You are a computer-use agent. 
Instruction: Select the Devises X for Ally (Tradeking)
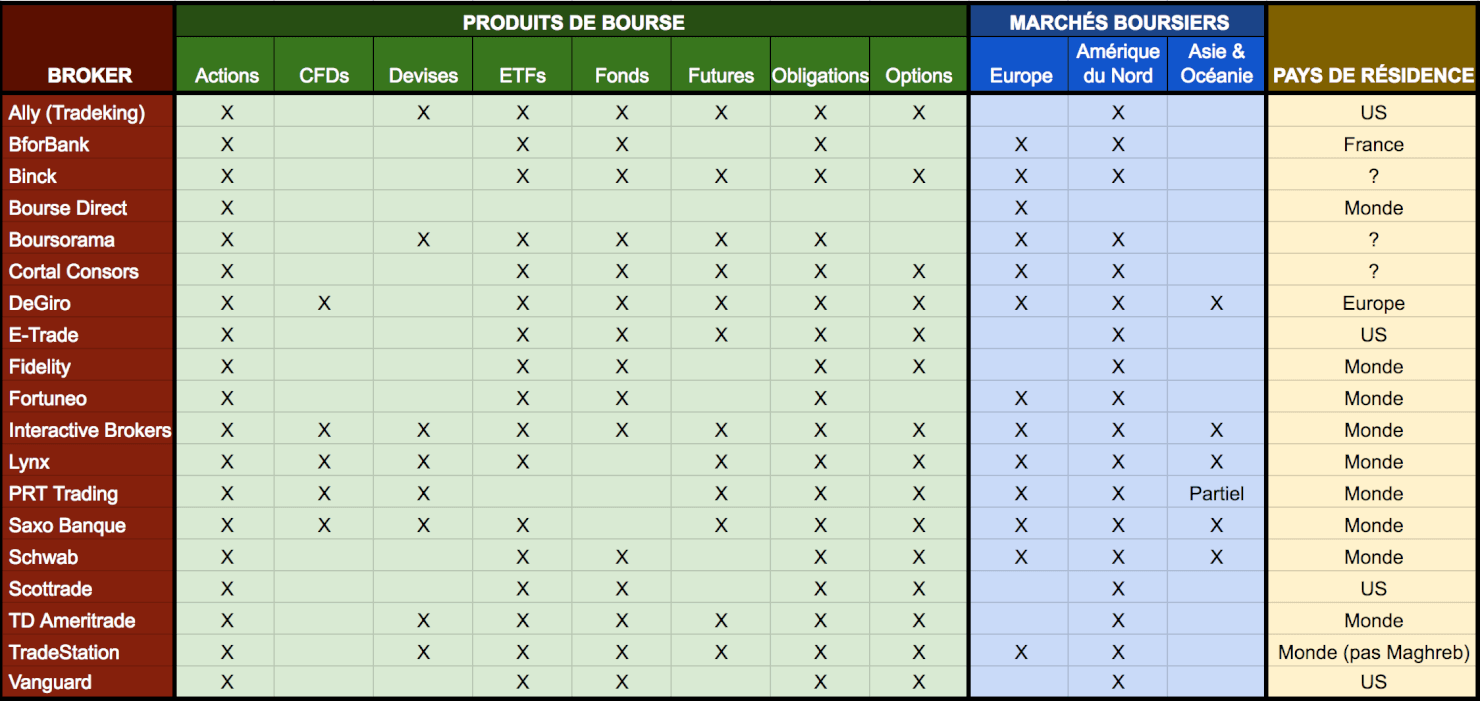click(x=423, y=113)
